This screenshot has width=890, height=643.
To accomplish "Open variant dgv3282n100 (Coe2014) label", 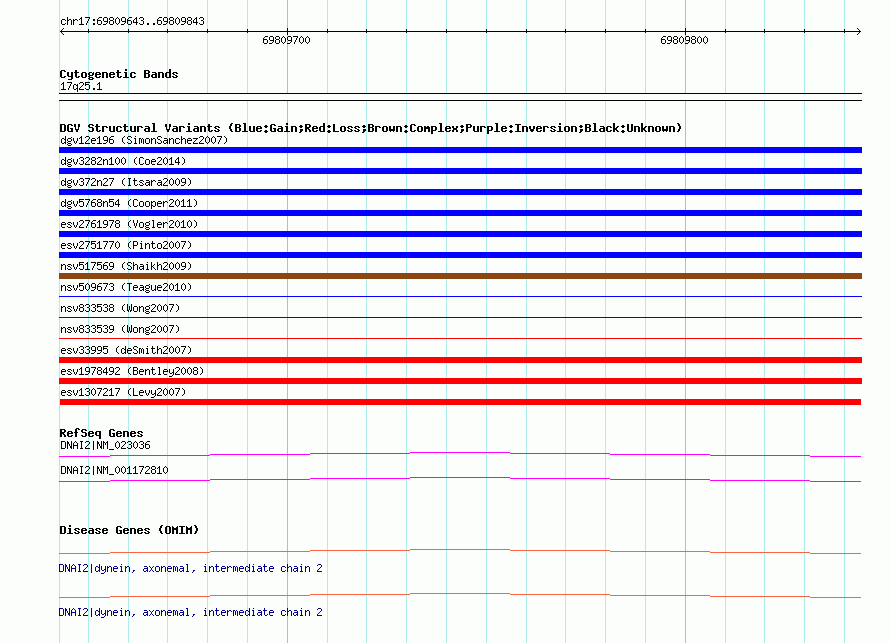I will [123, 161].
